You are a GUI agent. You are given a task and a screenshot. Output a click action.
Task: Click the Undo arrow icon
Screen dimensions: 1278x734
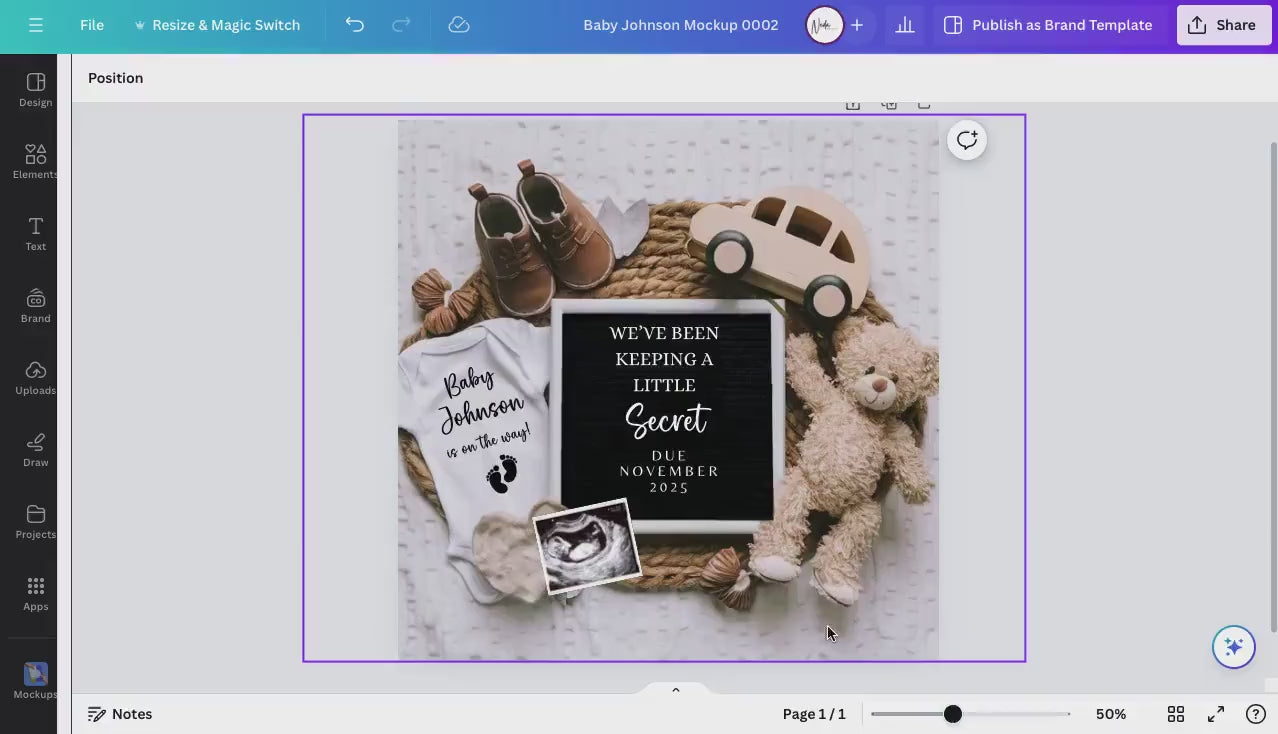point(354,25)
